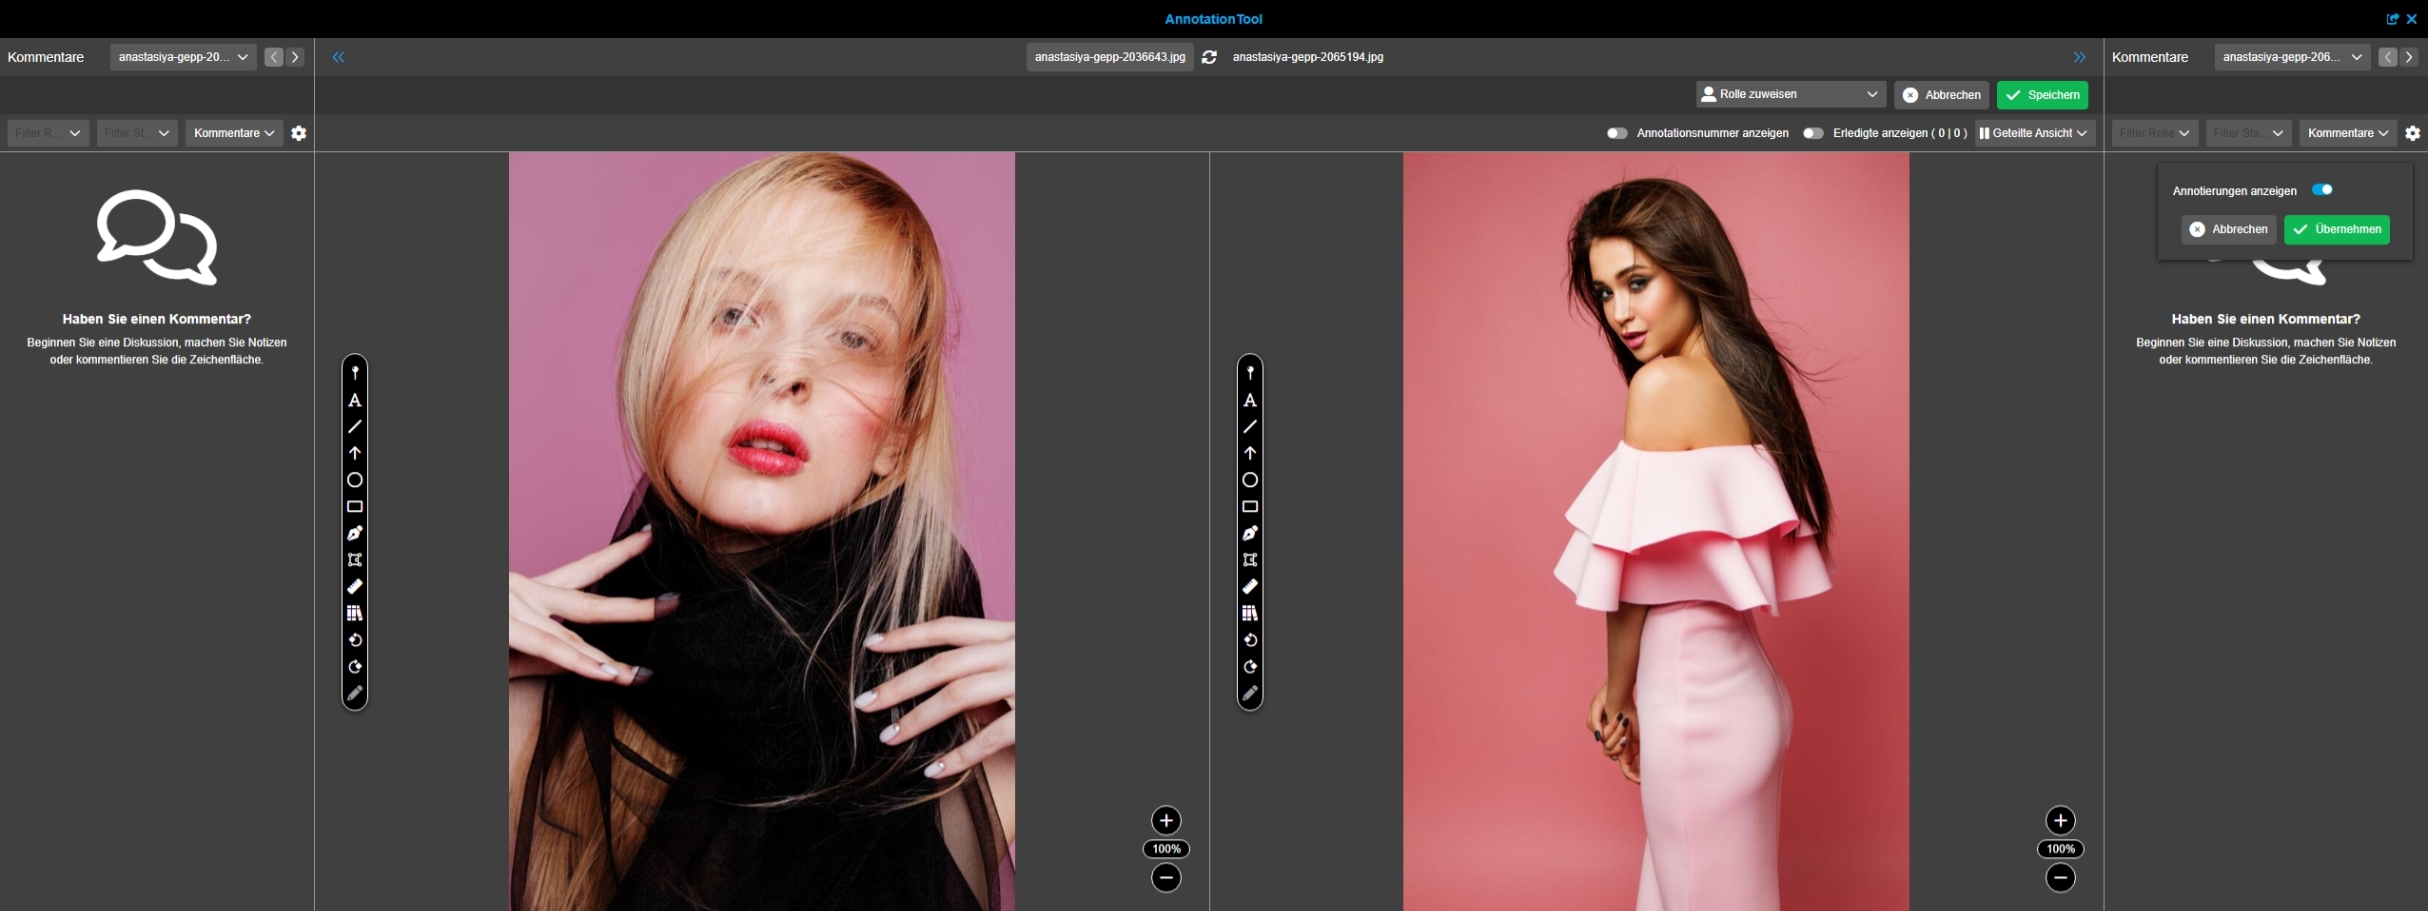This screenshot has height=911, width=2428.
Task: Pick the circle shape tool in the right image toolbar
Action: (x=1250, y=480)
